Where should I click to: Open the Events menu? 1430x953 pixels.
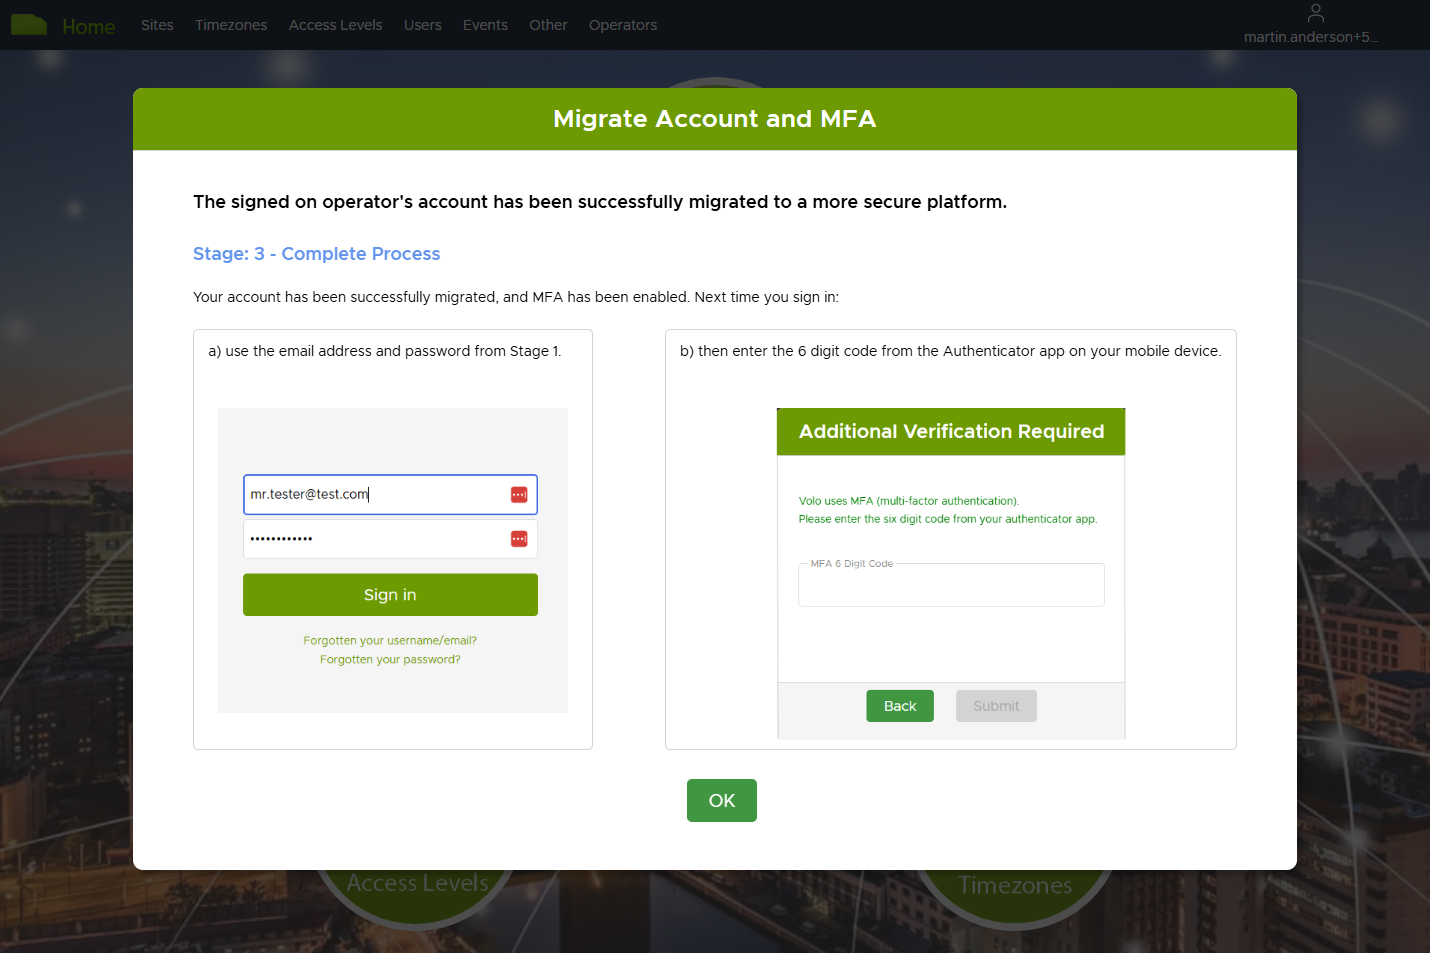pyautogui.click(x=485, y=25)
